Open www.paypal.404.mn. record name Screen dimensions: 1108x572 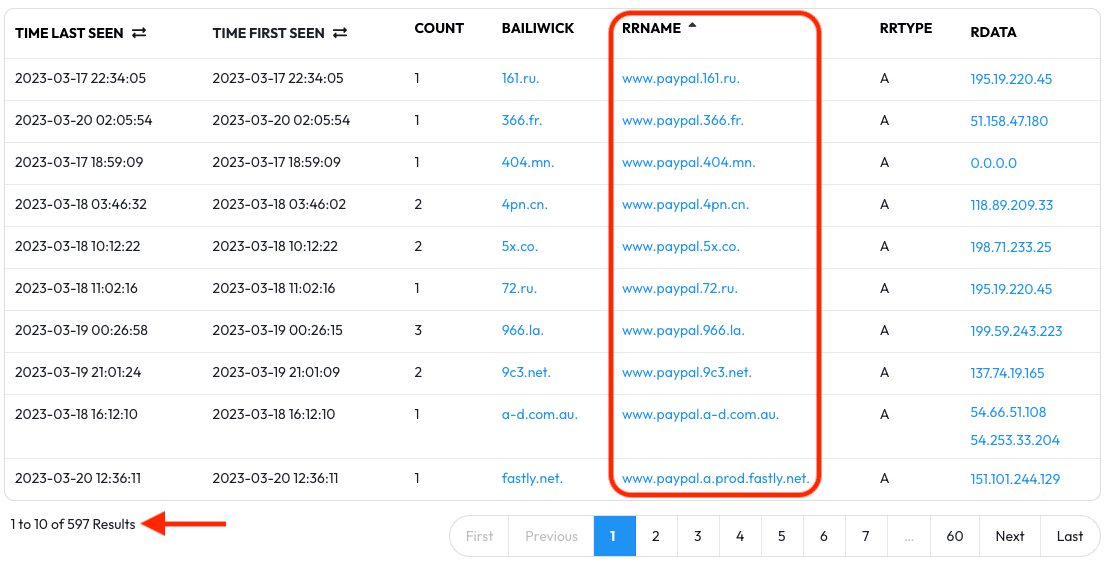pos(689,163)
